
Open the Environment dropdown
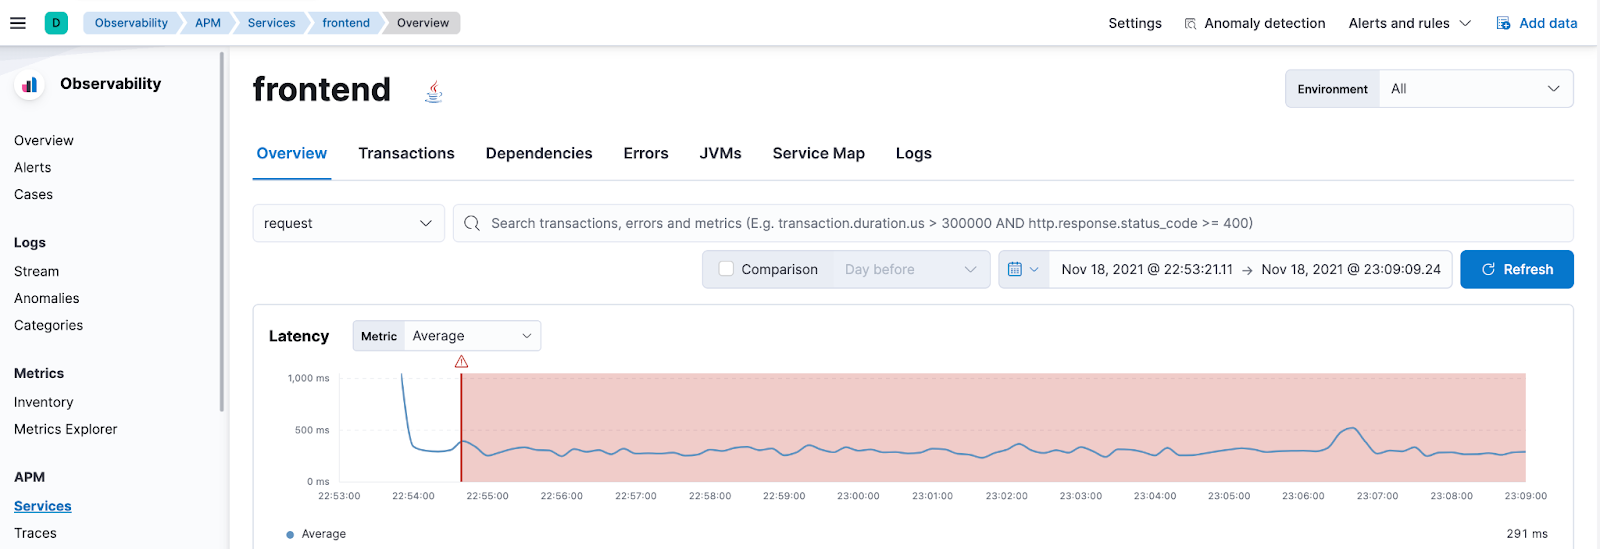[1474, 89]
